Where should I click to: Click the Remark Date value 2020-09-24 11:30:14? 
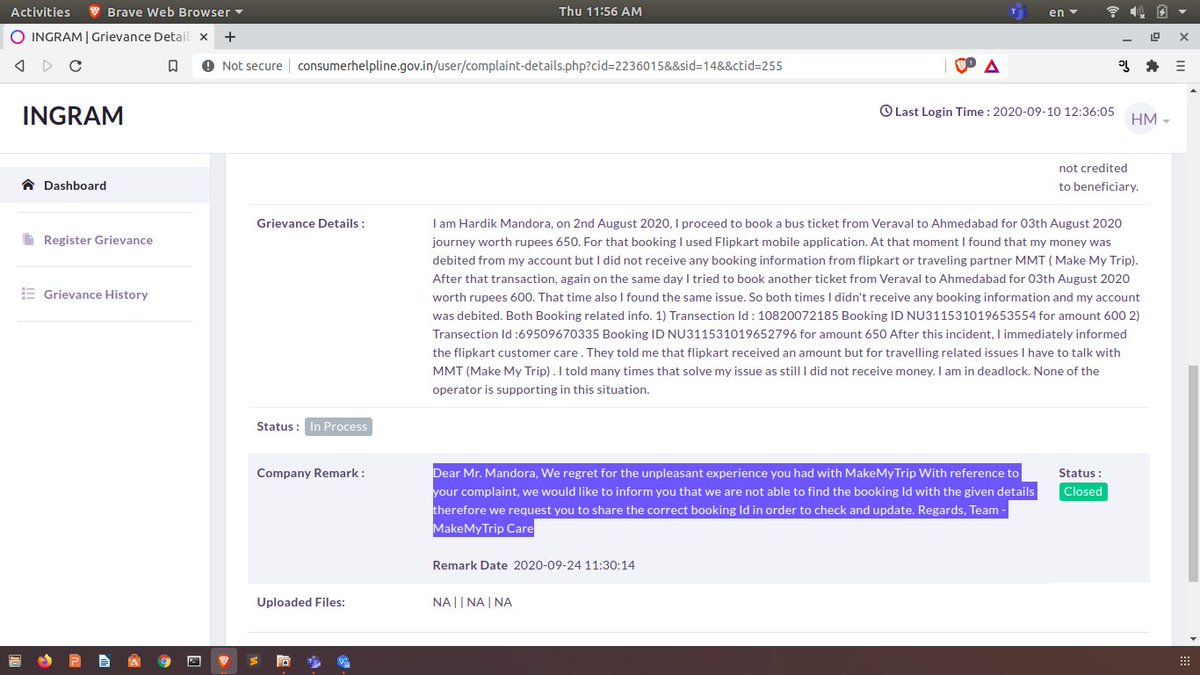pyautogui.click(x=574, y=565)
